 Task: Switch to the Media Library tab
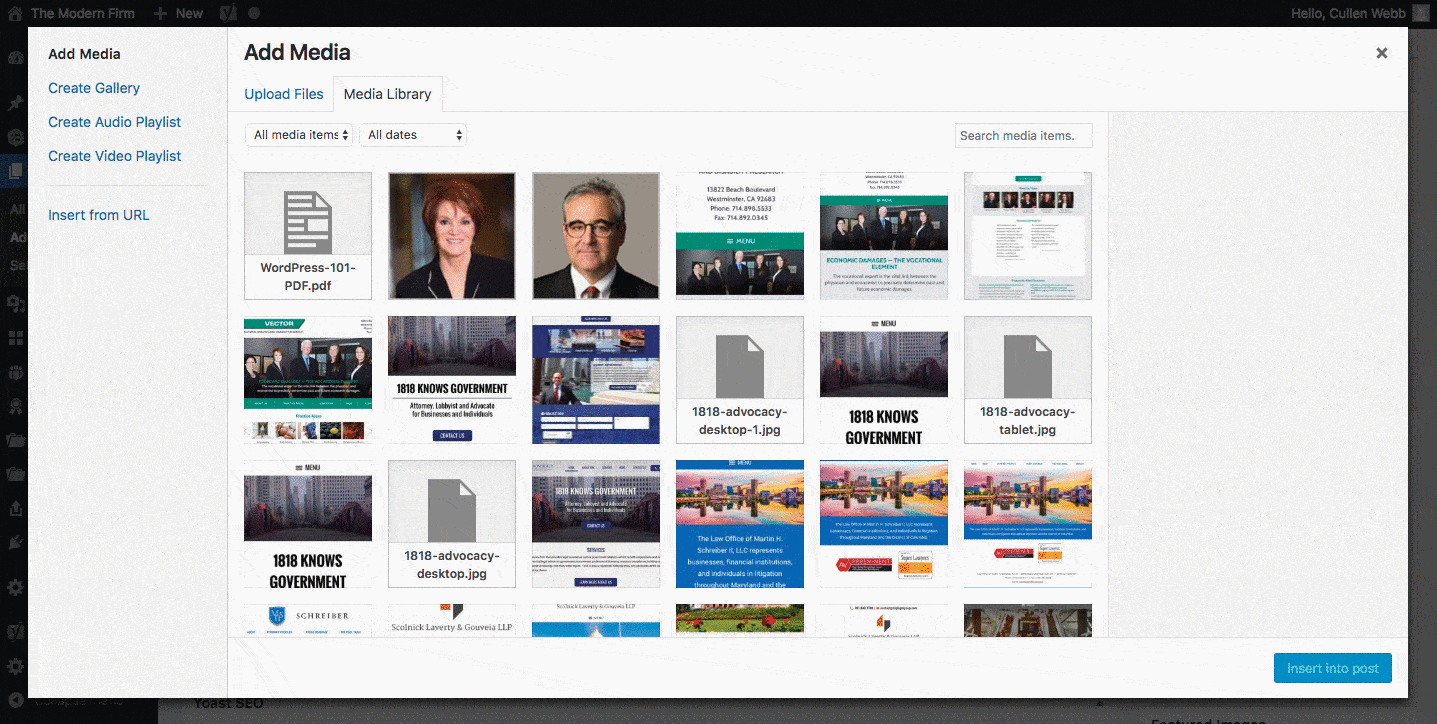(x=387, y=93)
